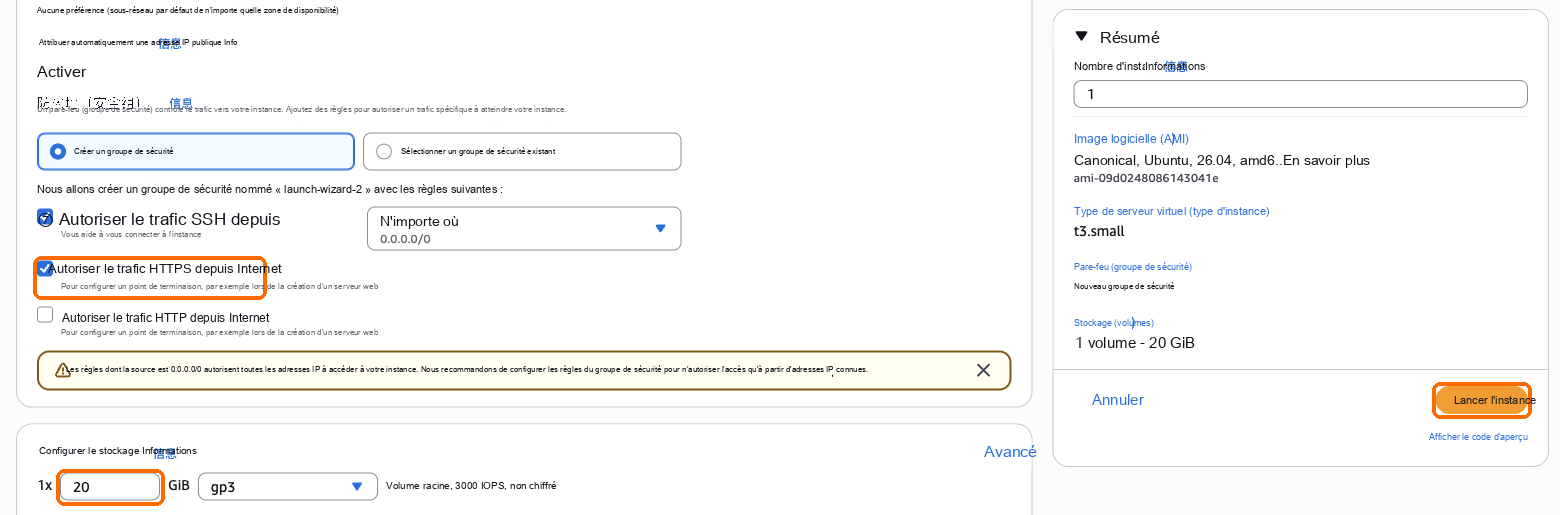Click the warning triangle icon in the alert
Screen dimensions: 1560x515
[63, 370]
